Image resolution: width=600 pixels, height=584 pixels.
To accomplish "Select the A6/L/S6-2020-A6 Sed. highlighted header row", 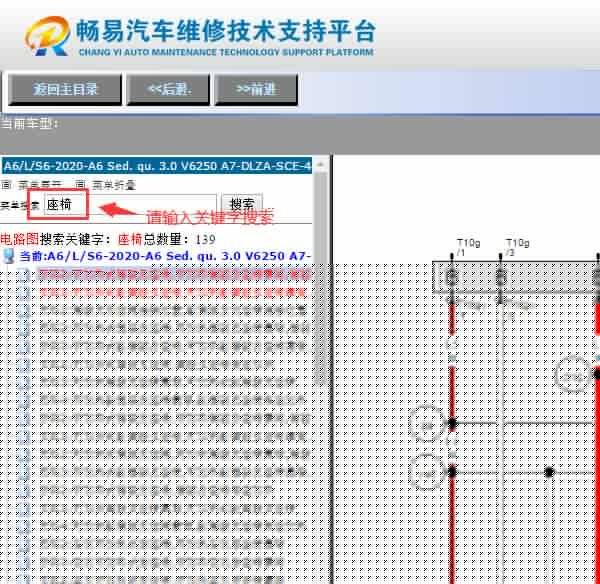I will (x=156, y=166).
